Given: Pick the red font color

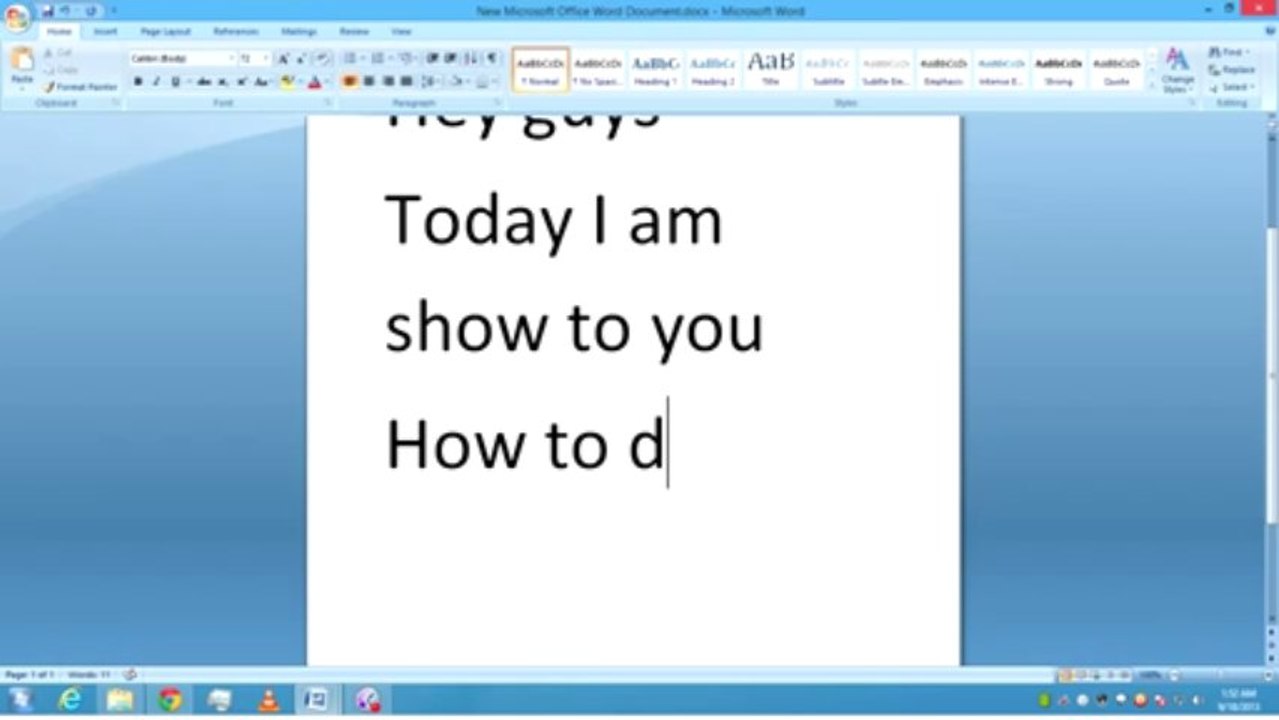Looking at the screenshot, I should tap(314, 82).
